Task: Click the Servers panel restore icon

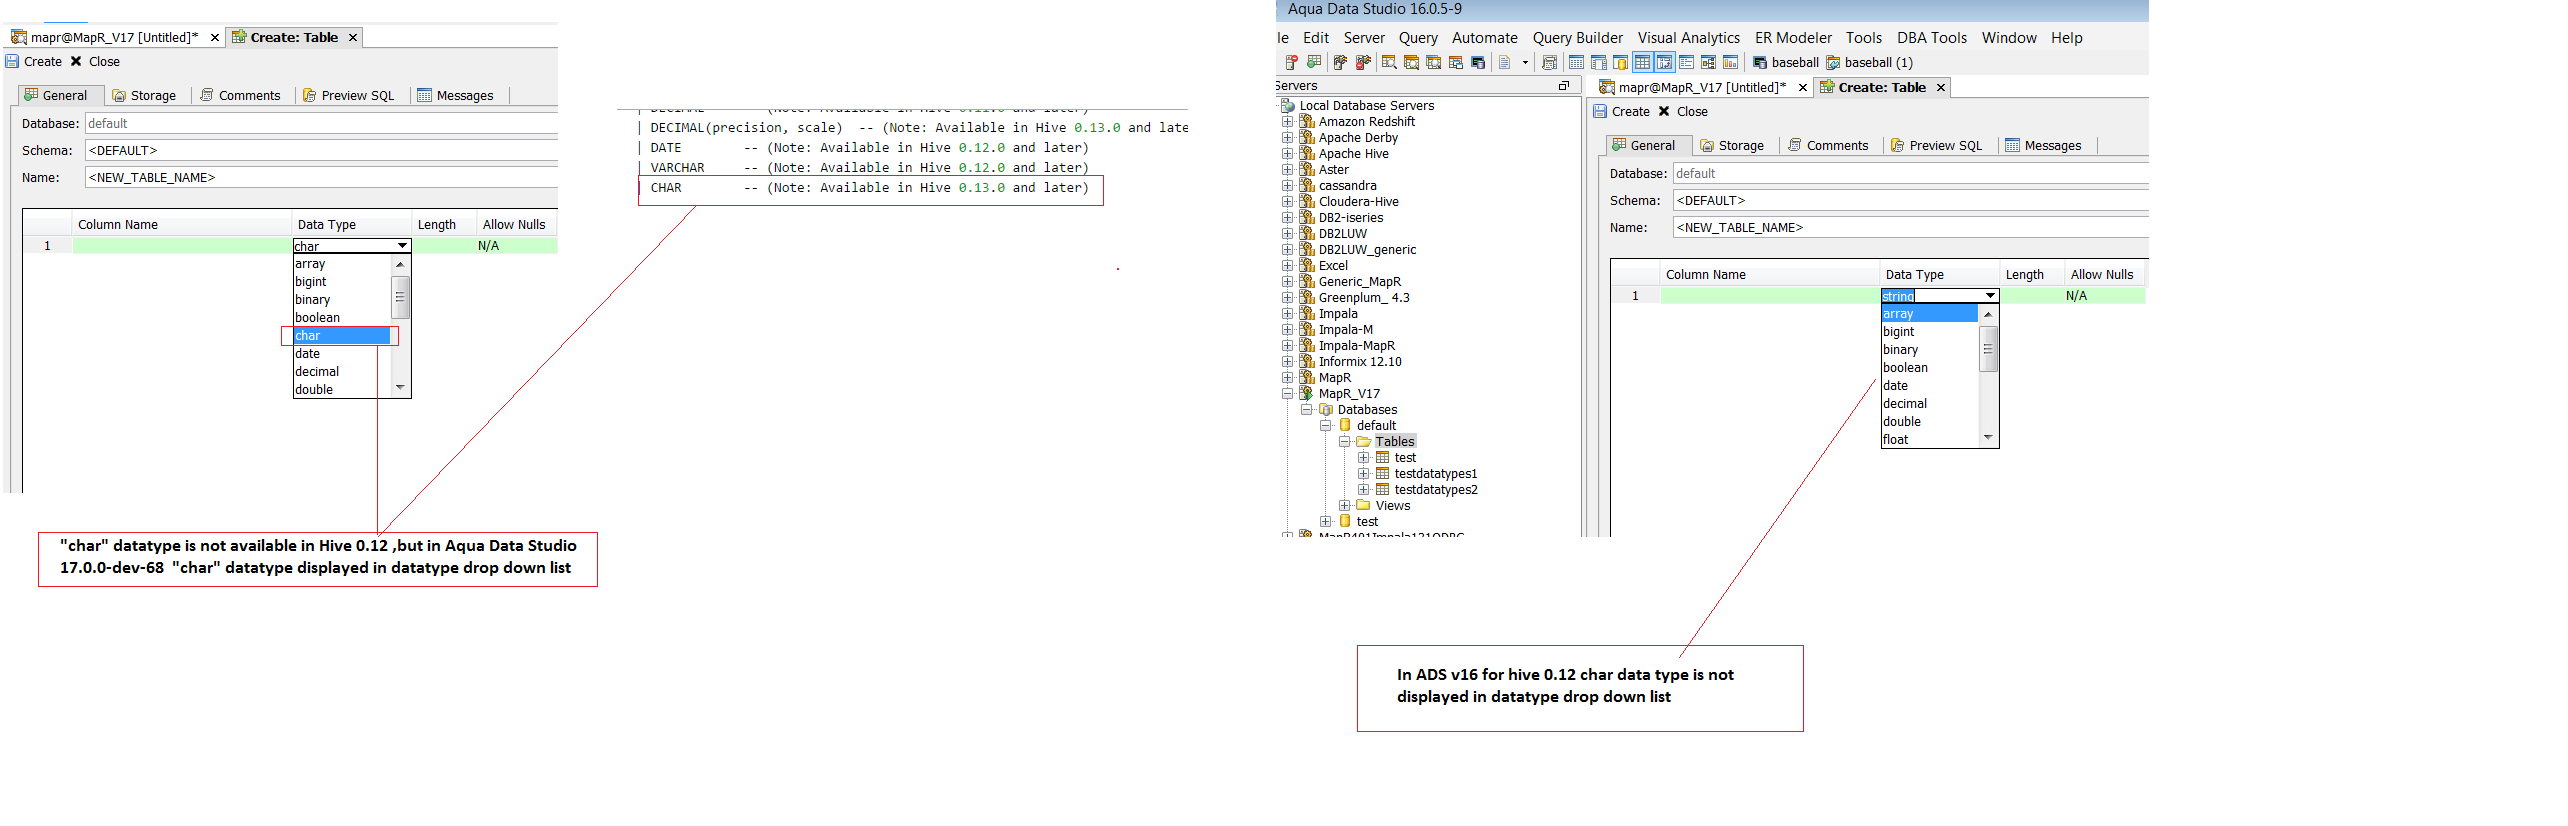Action: (1563, 86)
